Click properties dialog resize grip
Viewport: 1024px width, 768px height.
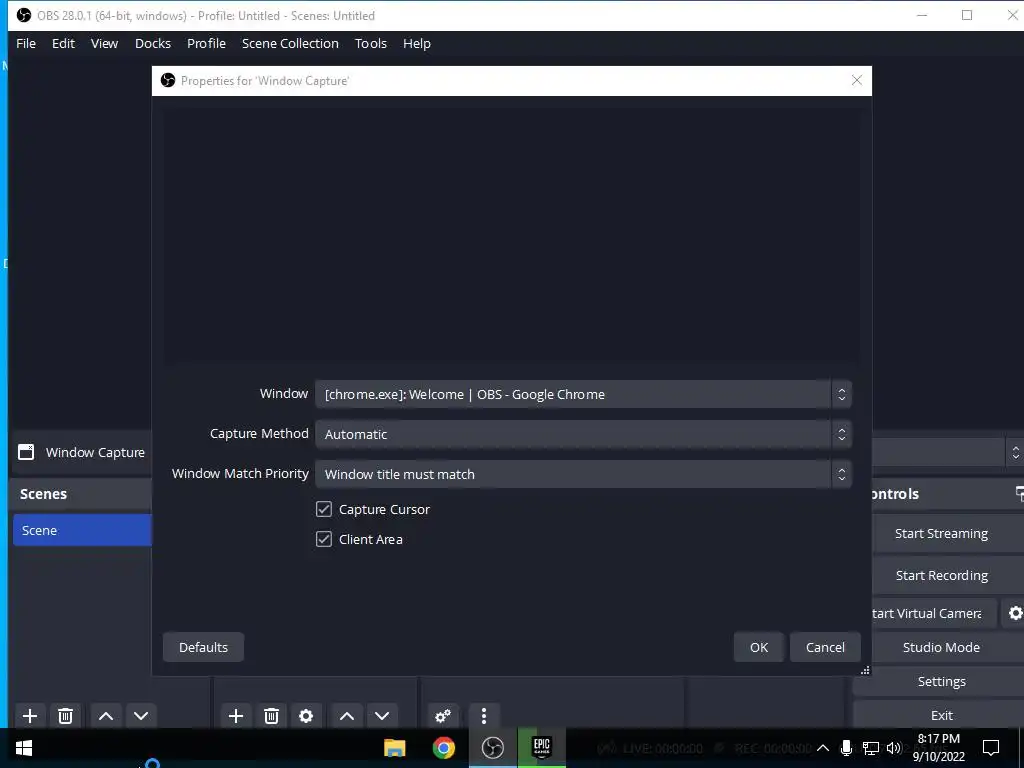865,670
